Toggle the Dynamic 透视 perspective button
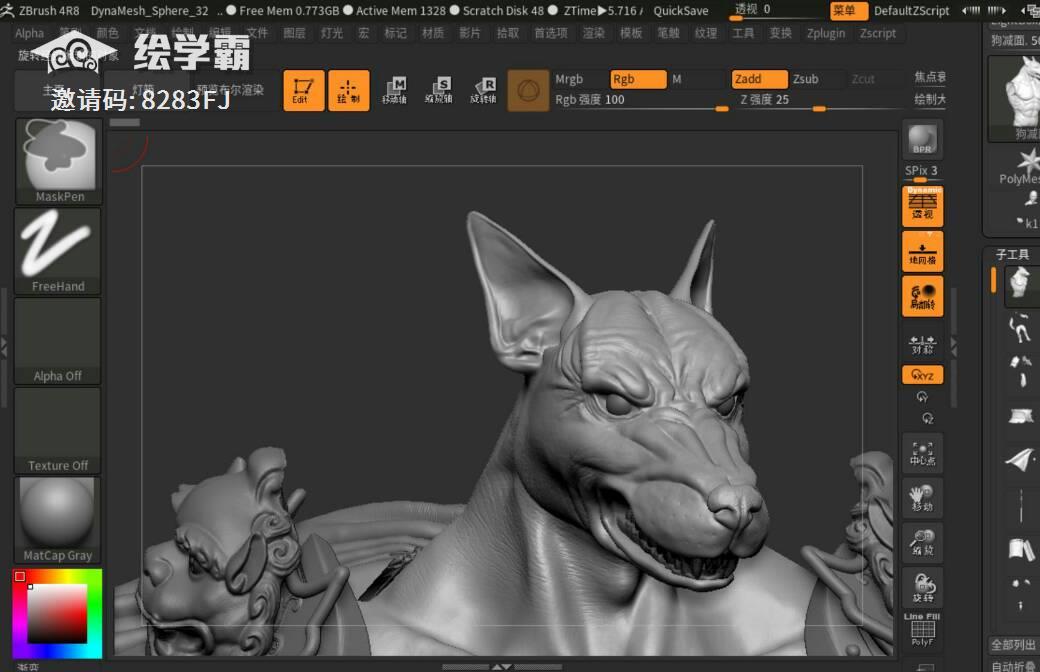Screen dimensions: 1040x672 922,206
